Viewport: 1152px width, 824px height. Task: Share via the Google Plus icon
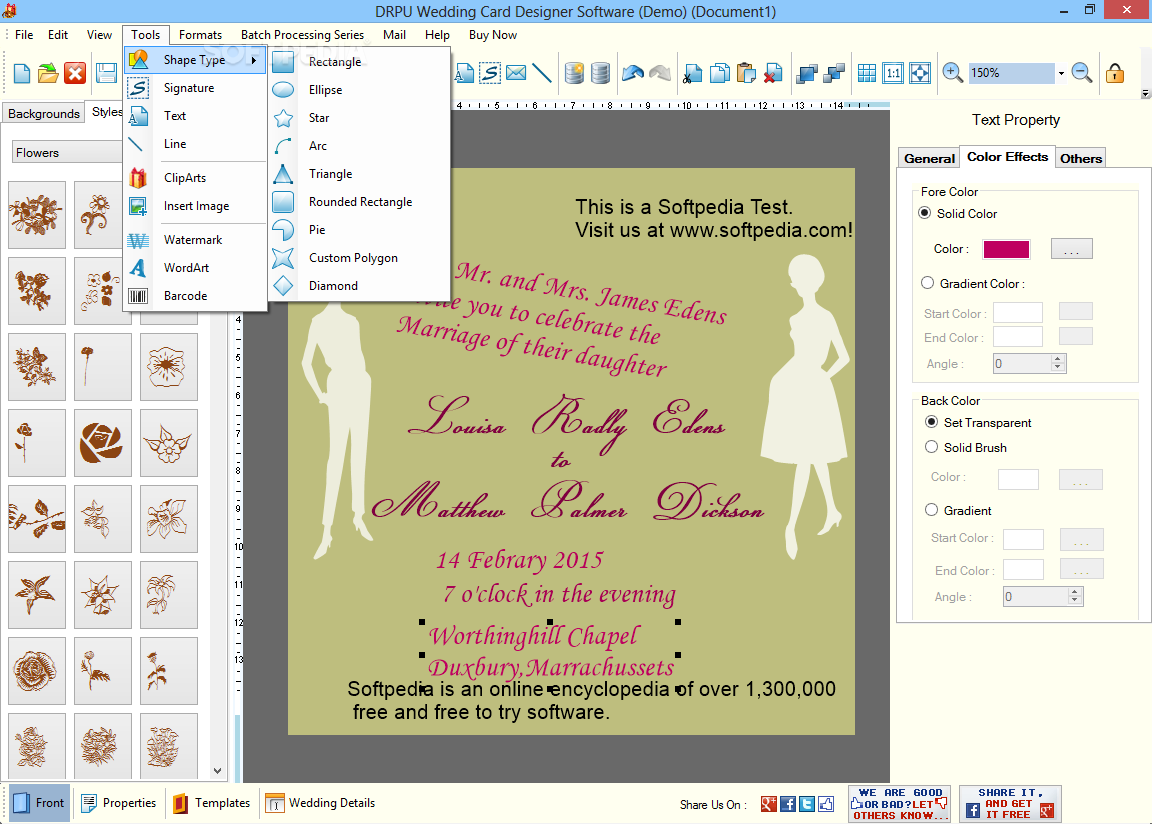coord(768,804)
